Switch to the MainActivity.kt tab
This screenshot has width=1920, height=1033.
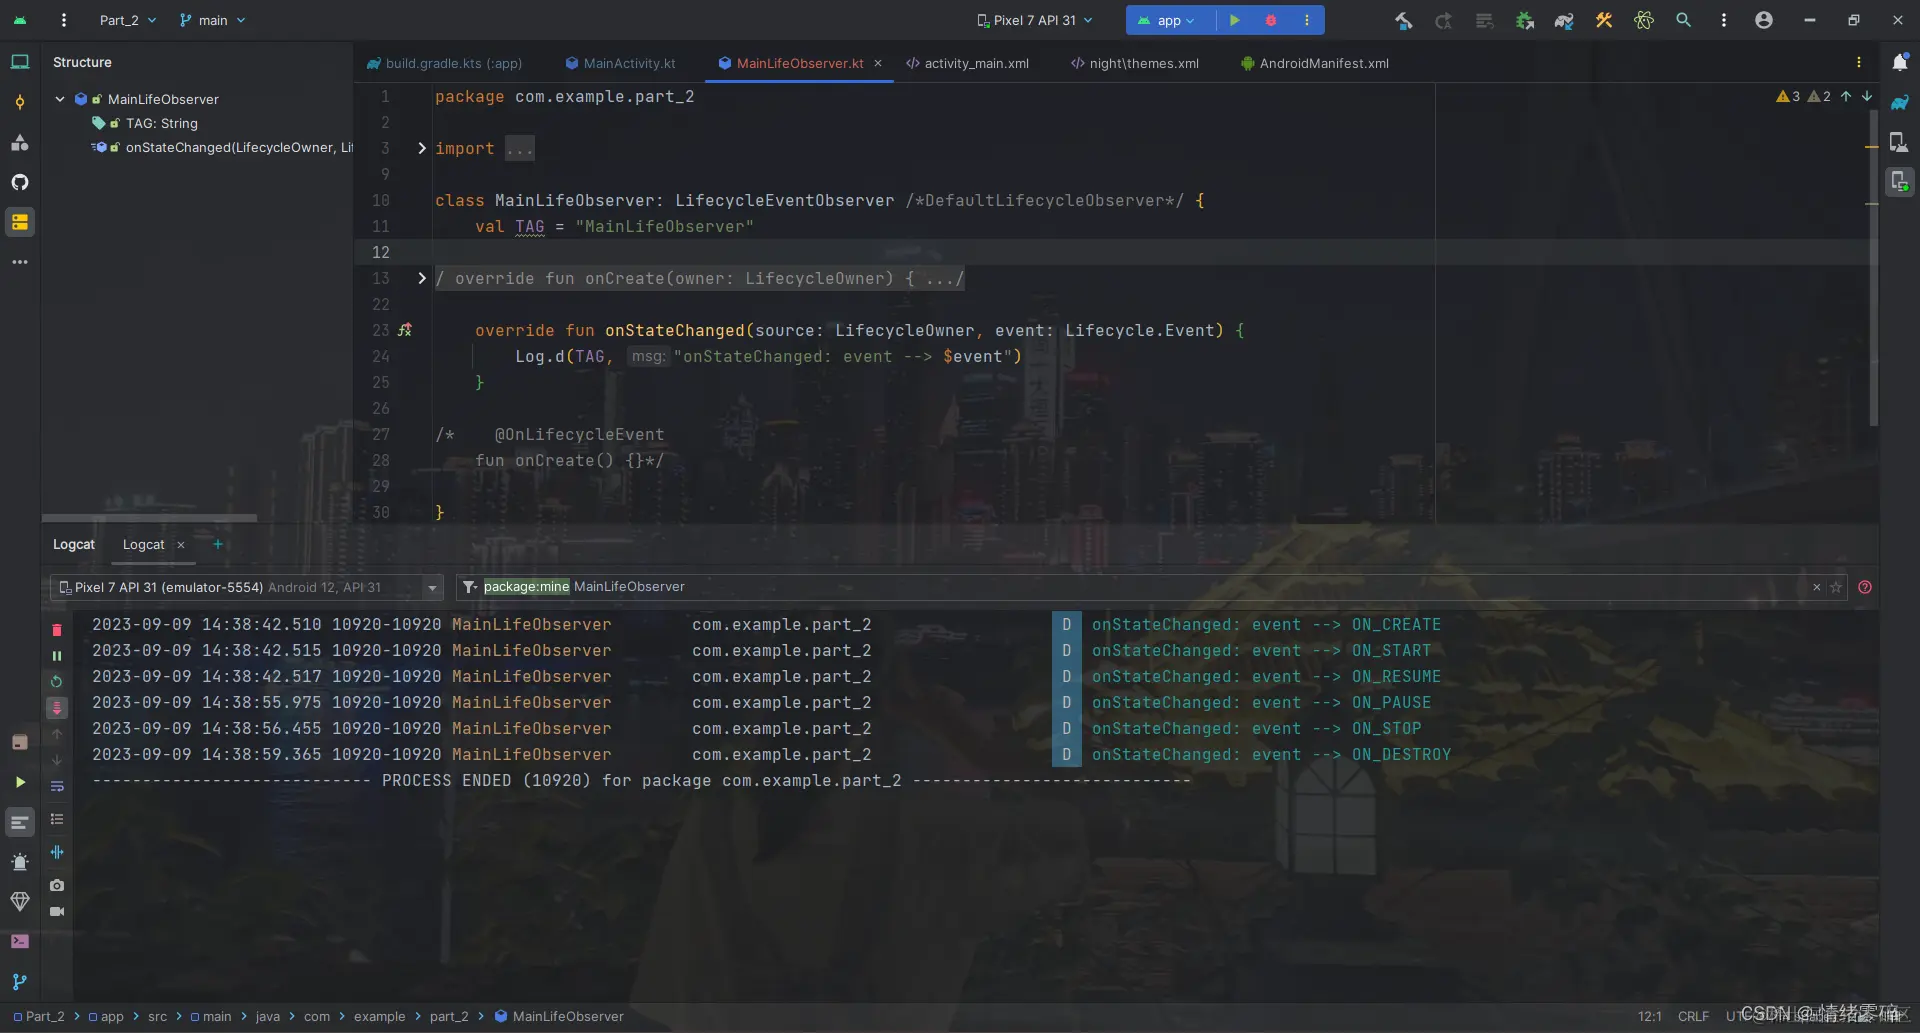click(620, 63)
